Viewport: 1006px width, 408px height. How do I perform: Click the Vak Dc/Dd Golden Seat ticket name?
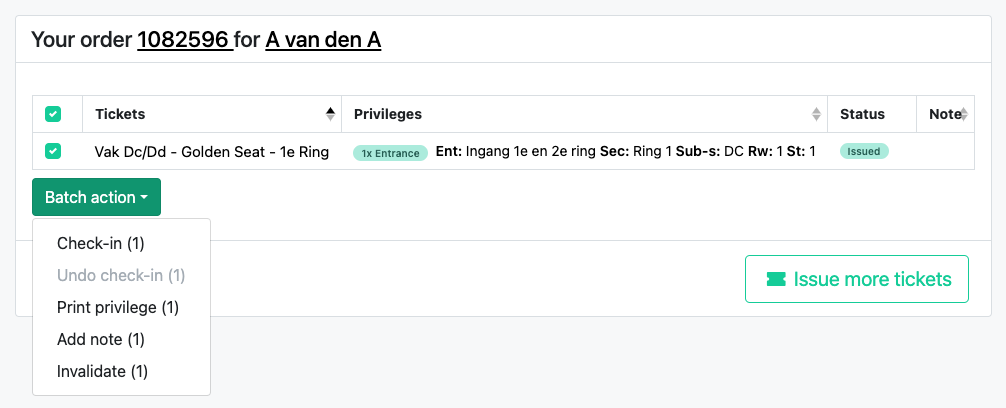212,152
